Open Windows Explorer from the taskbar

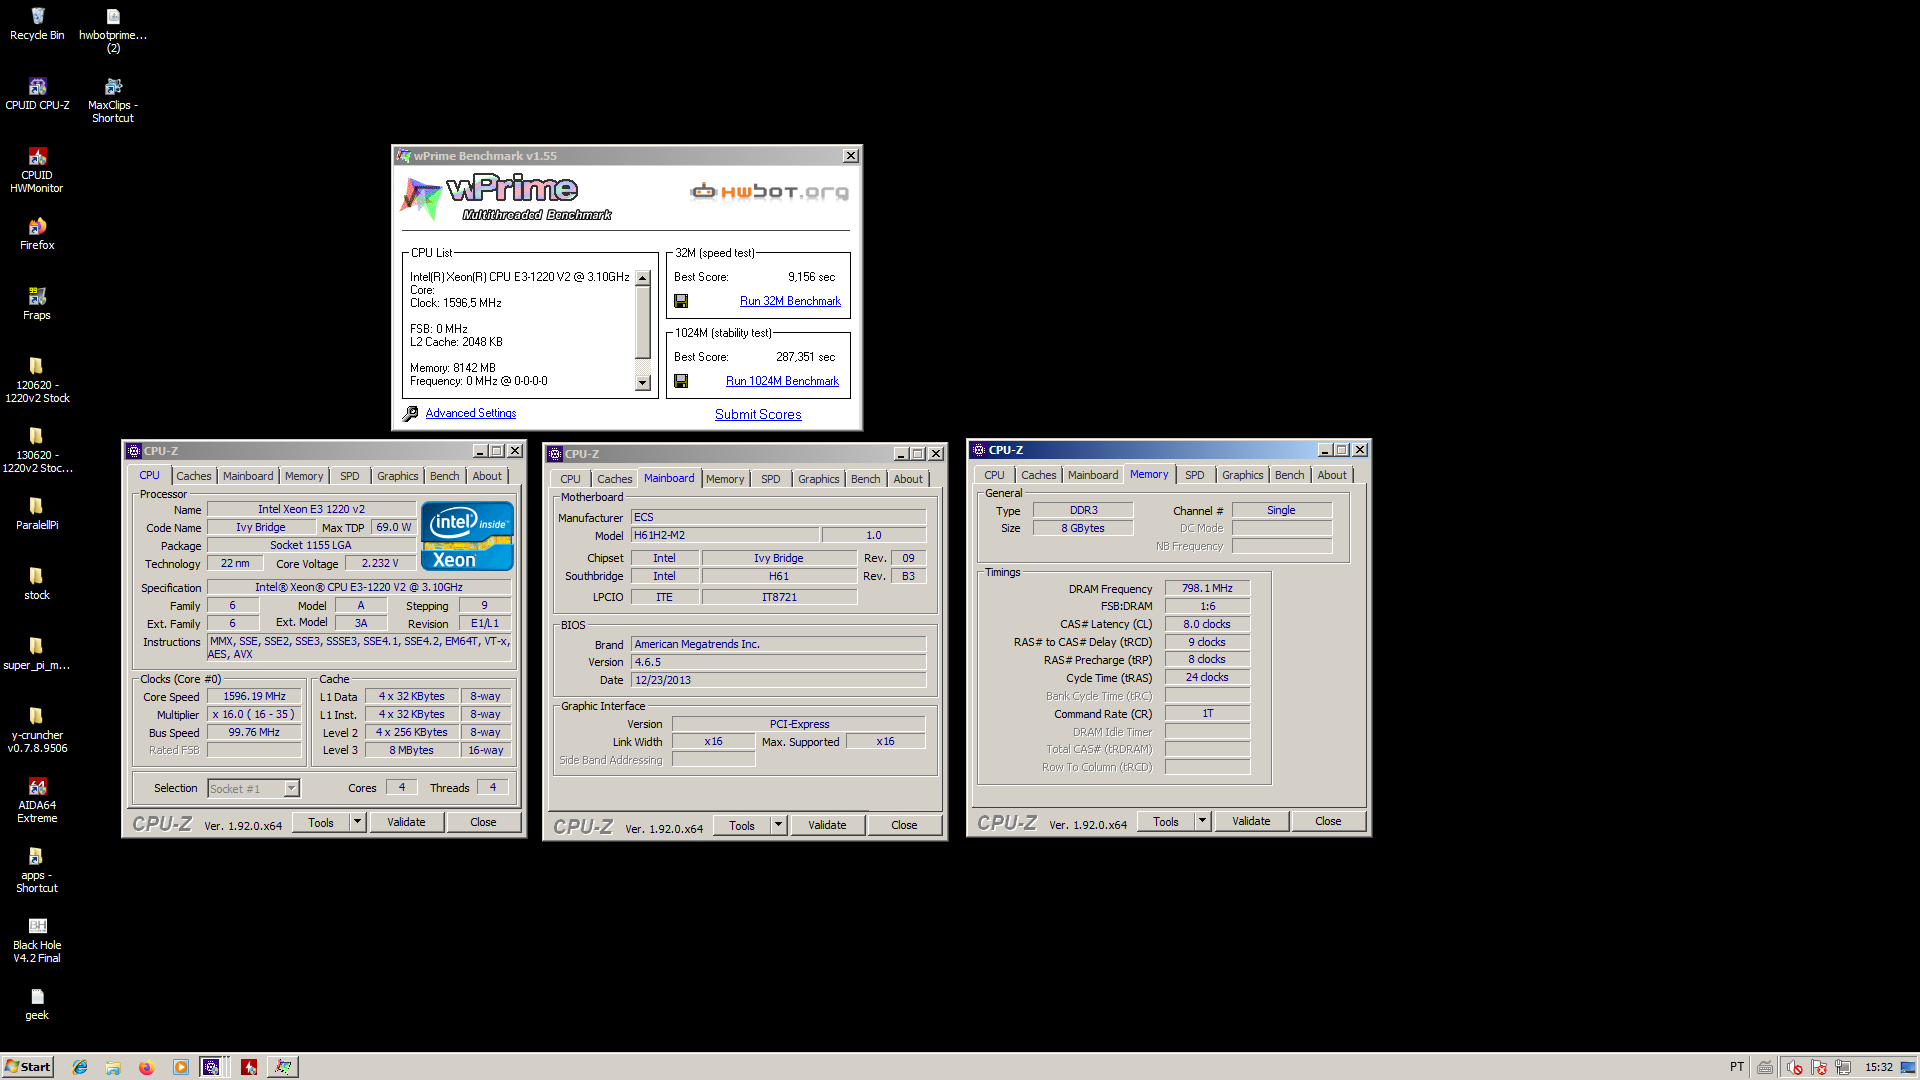(x=113, y=1067)
